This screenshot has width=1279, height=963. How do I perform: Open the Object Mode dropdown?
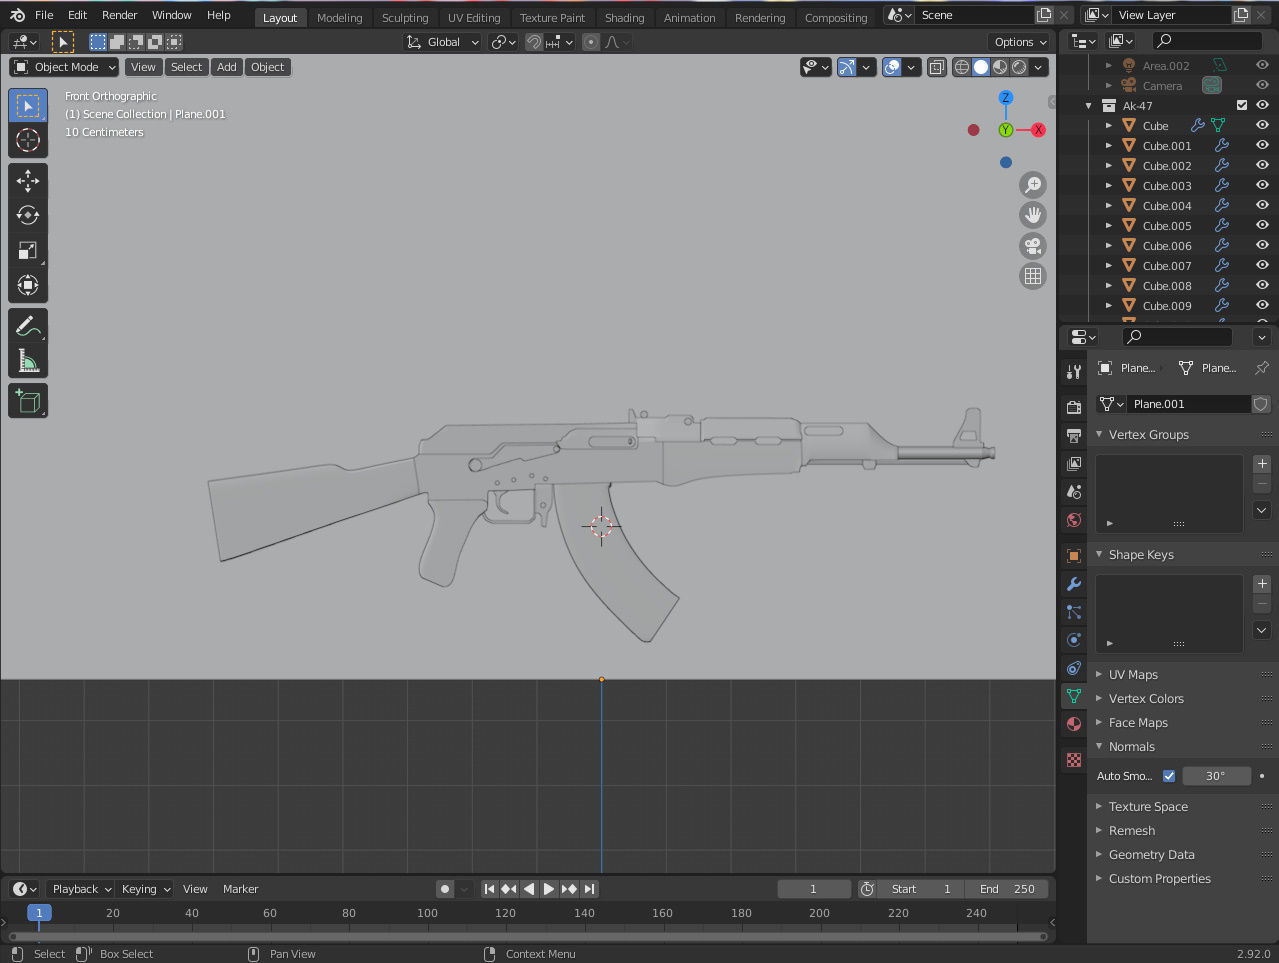click(x=63, y=67)
